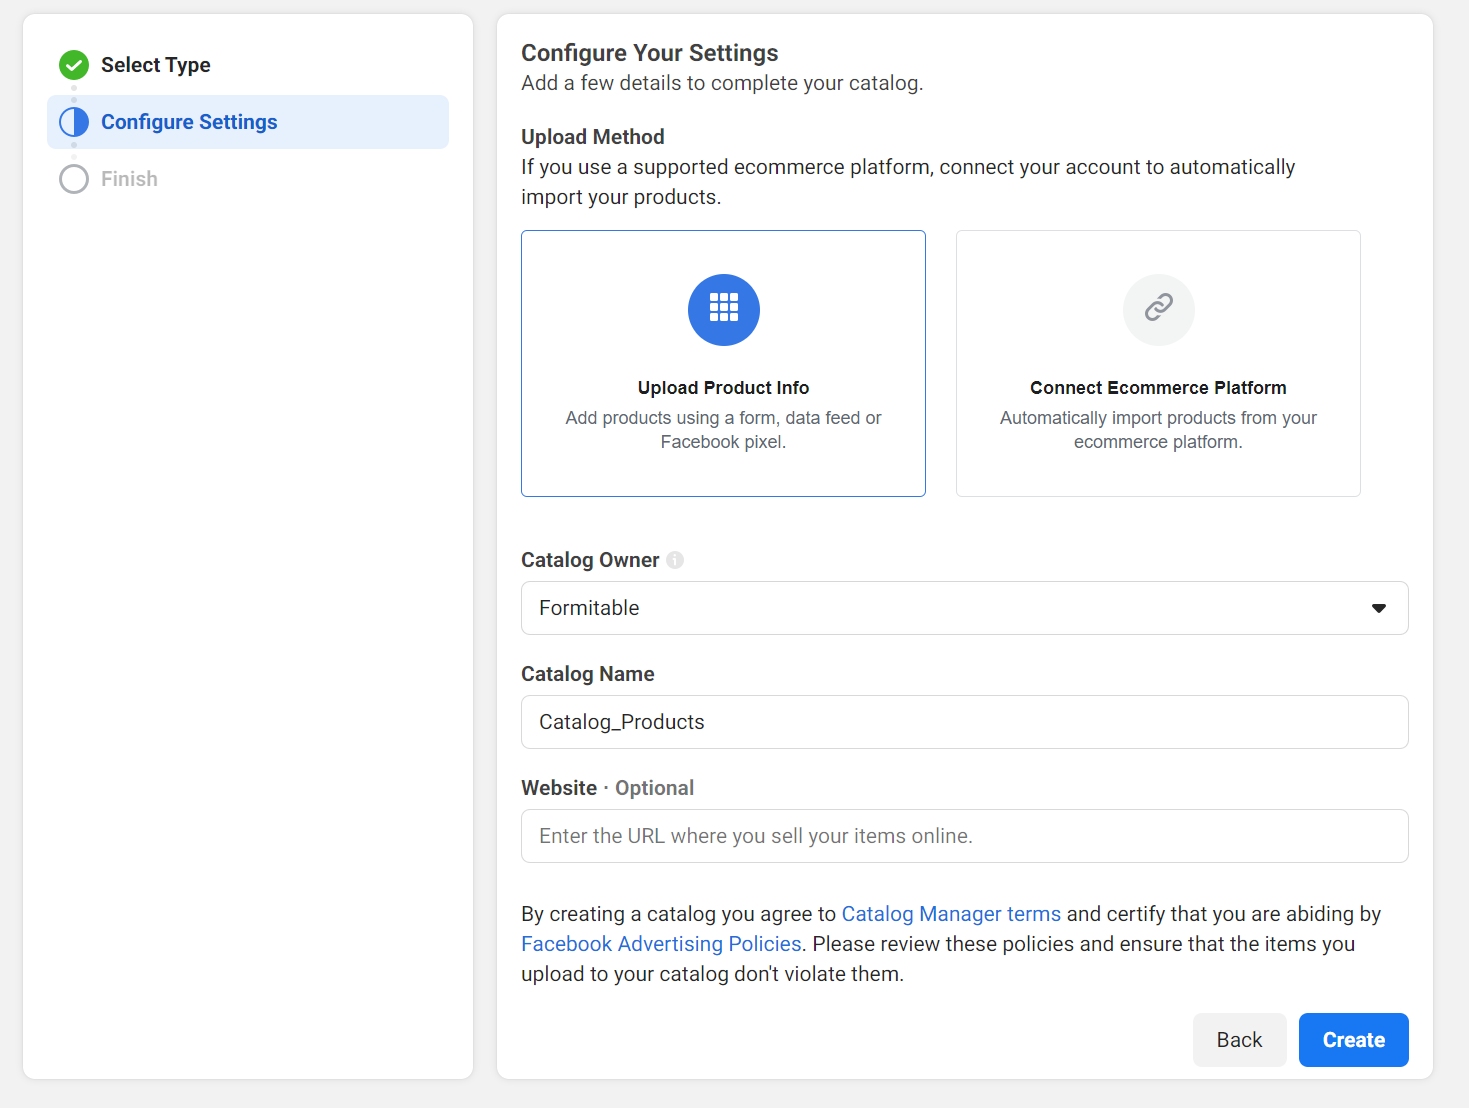Open the Configure Settings step

189,122
